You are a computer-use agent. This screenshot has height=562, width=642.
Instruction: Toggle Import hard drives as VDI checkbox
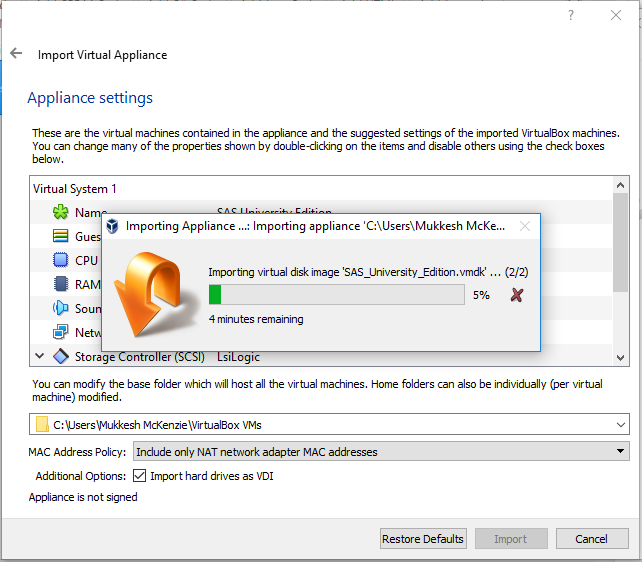coord(140,476)
